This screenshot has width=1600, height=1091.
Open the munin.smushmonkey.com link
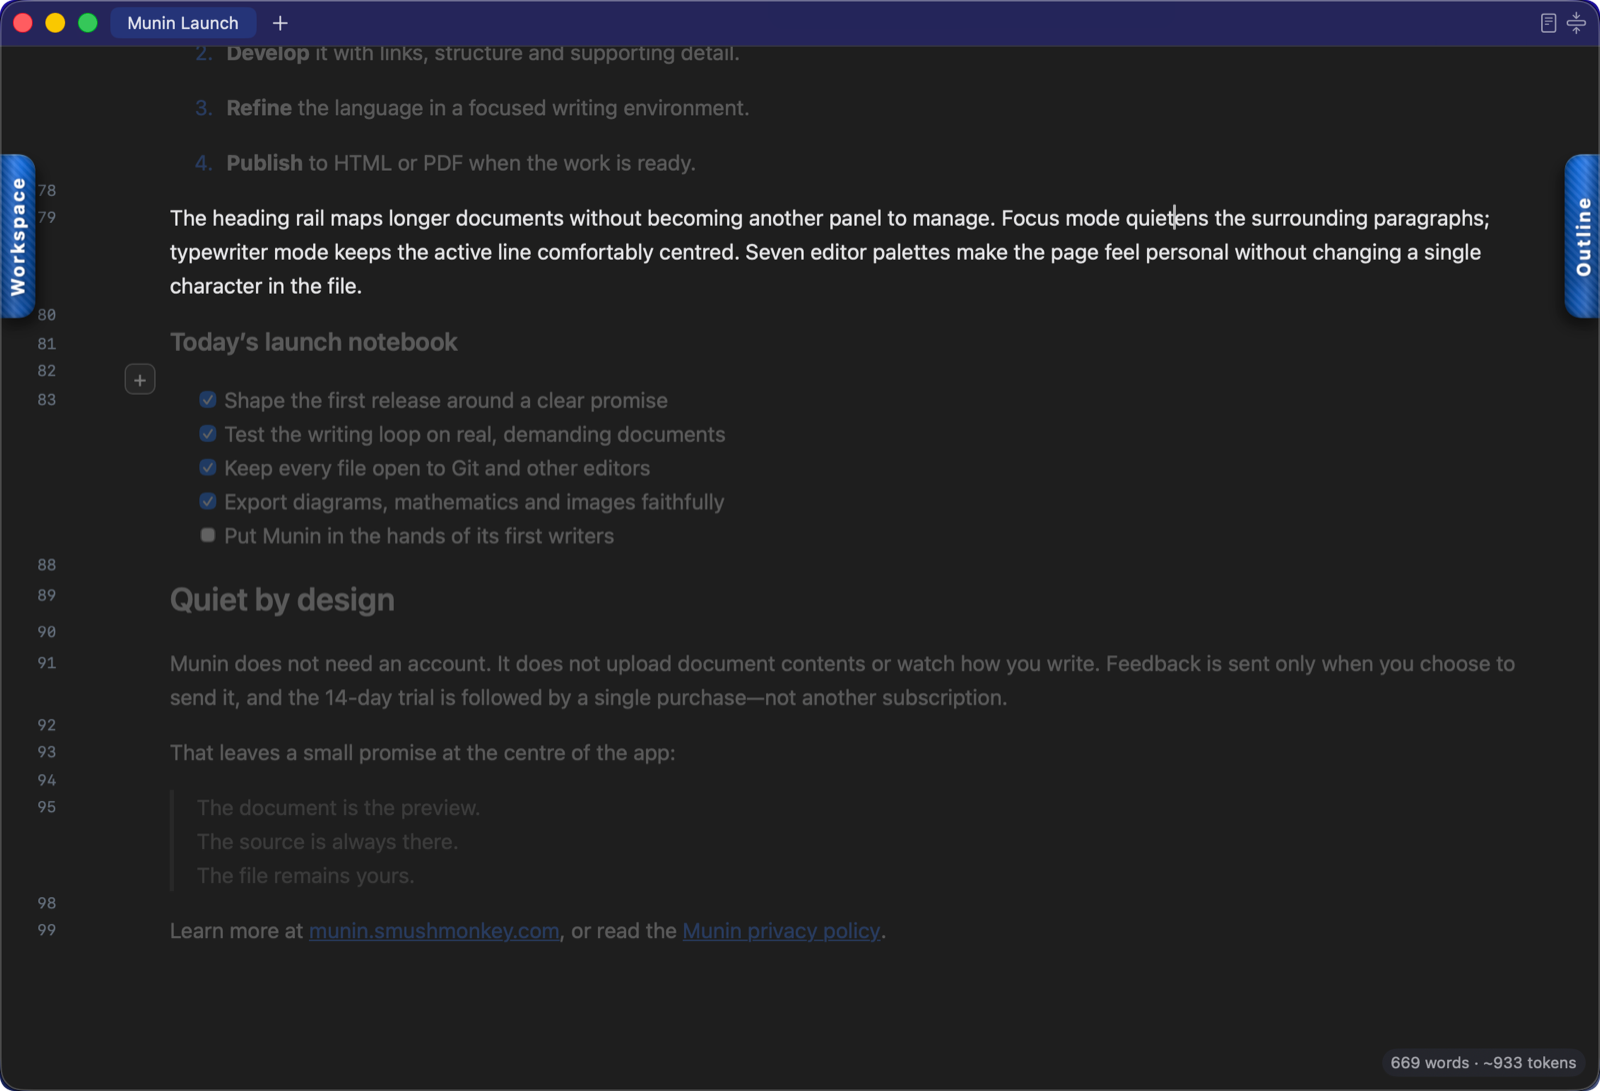click(434, 931)
